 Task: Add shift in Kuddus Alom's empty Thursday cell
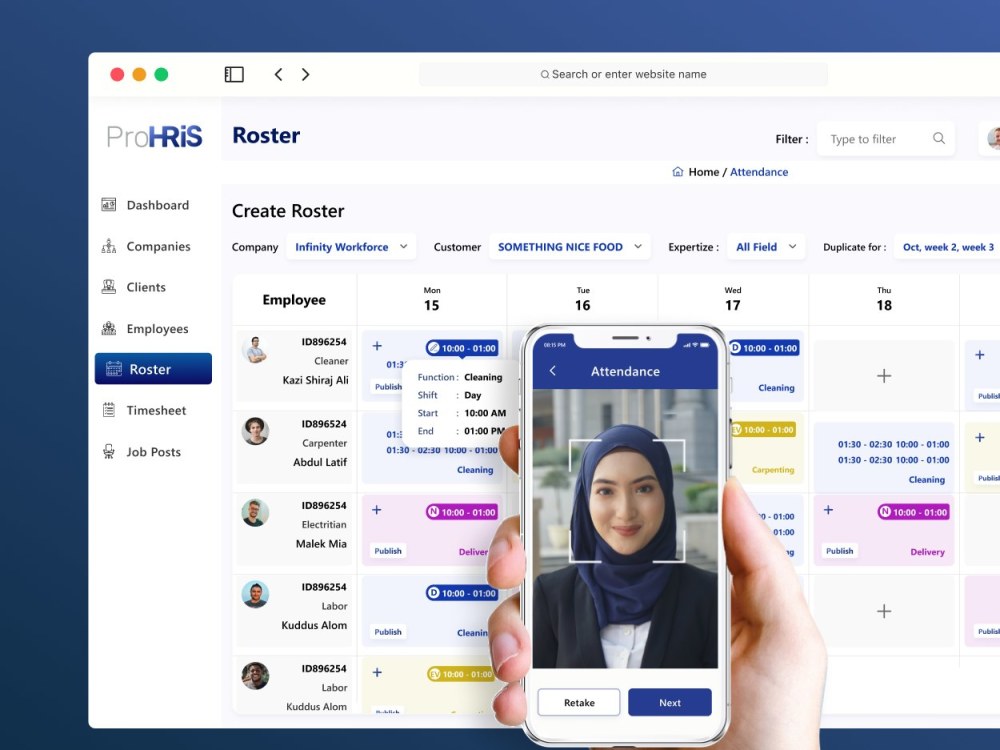[x=884, y=612]
